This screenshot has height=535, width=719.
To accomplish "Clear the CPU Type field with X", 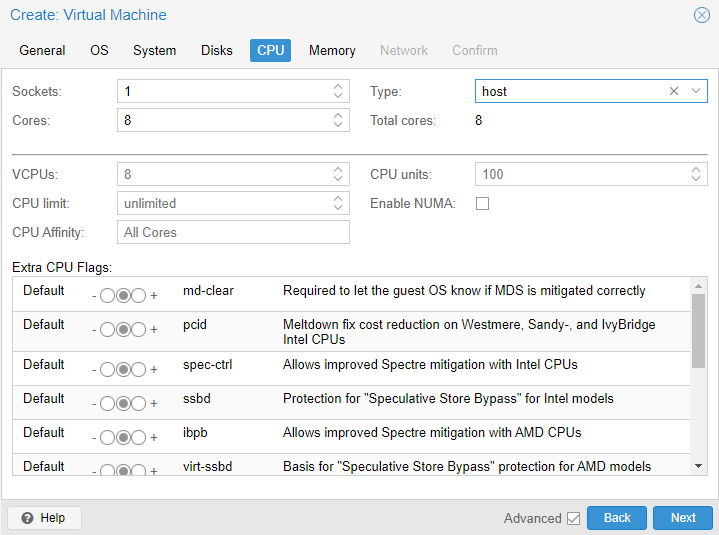I will click(674, 91).
